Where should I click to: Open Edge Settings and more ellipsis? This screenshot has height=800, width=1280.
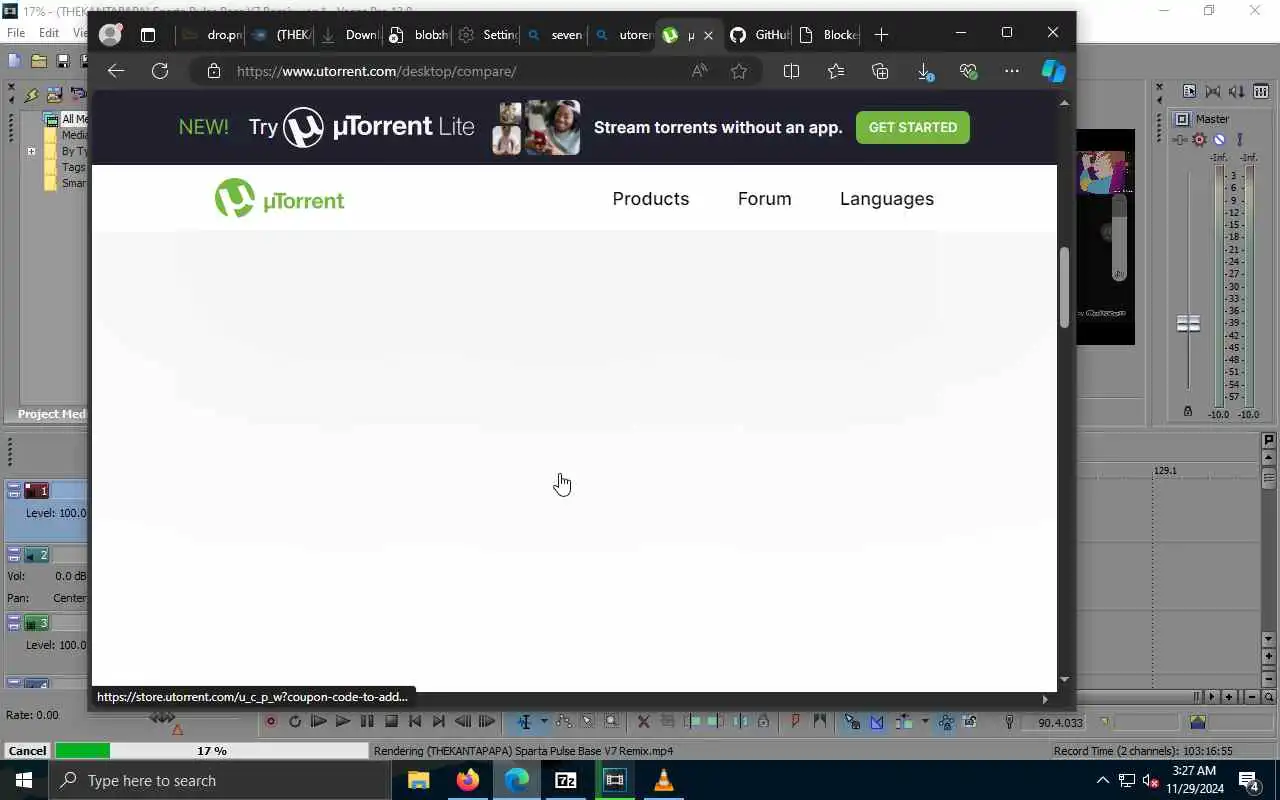(1012, 71)
